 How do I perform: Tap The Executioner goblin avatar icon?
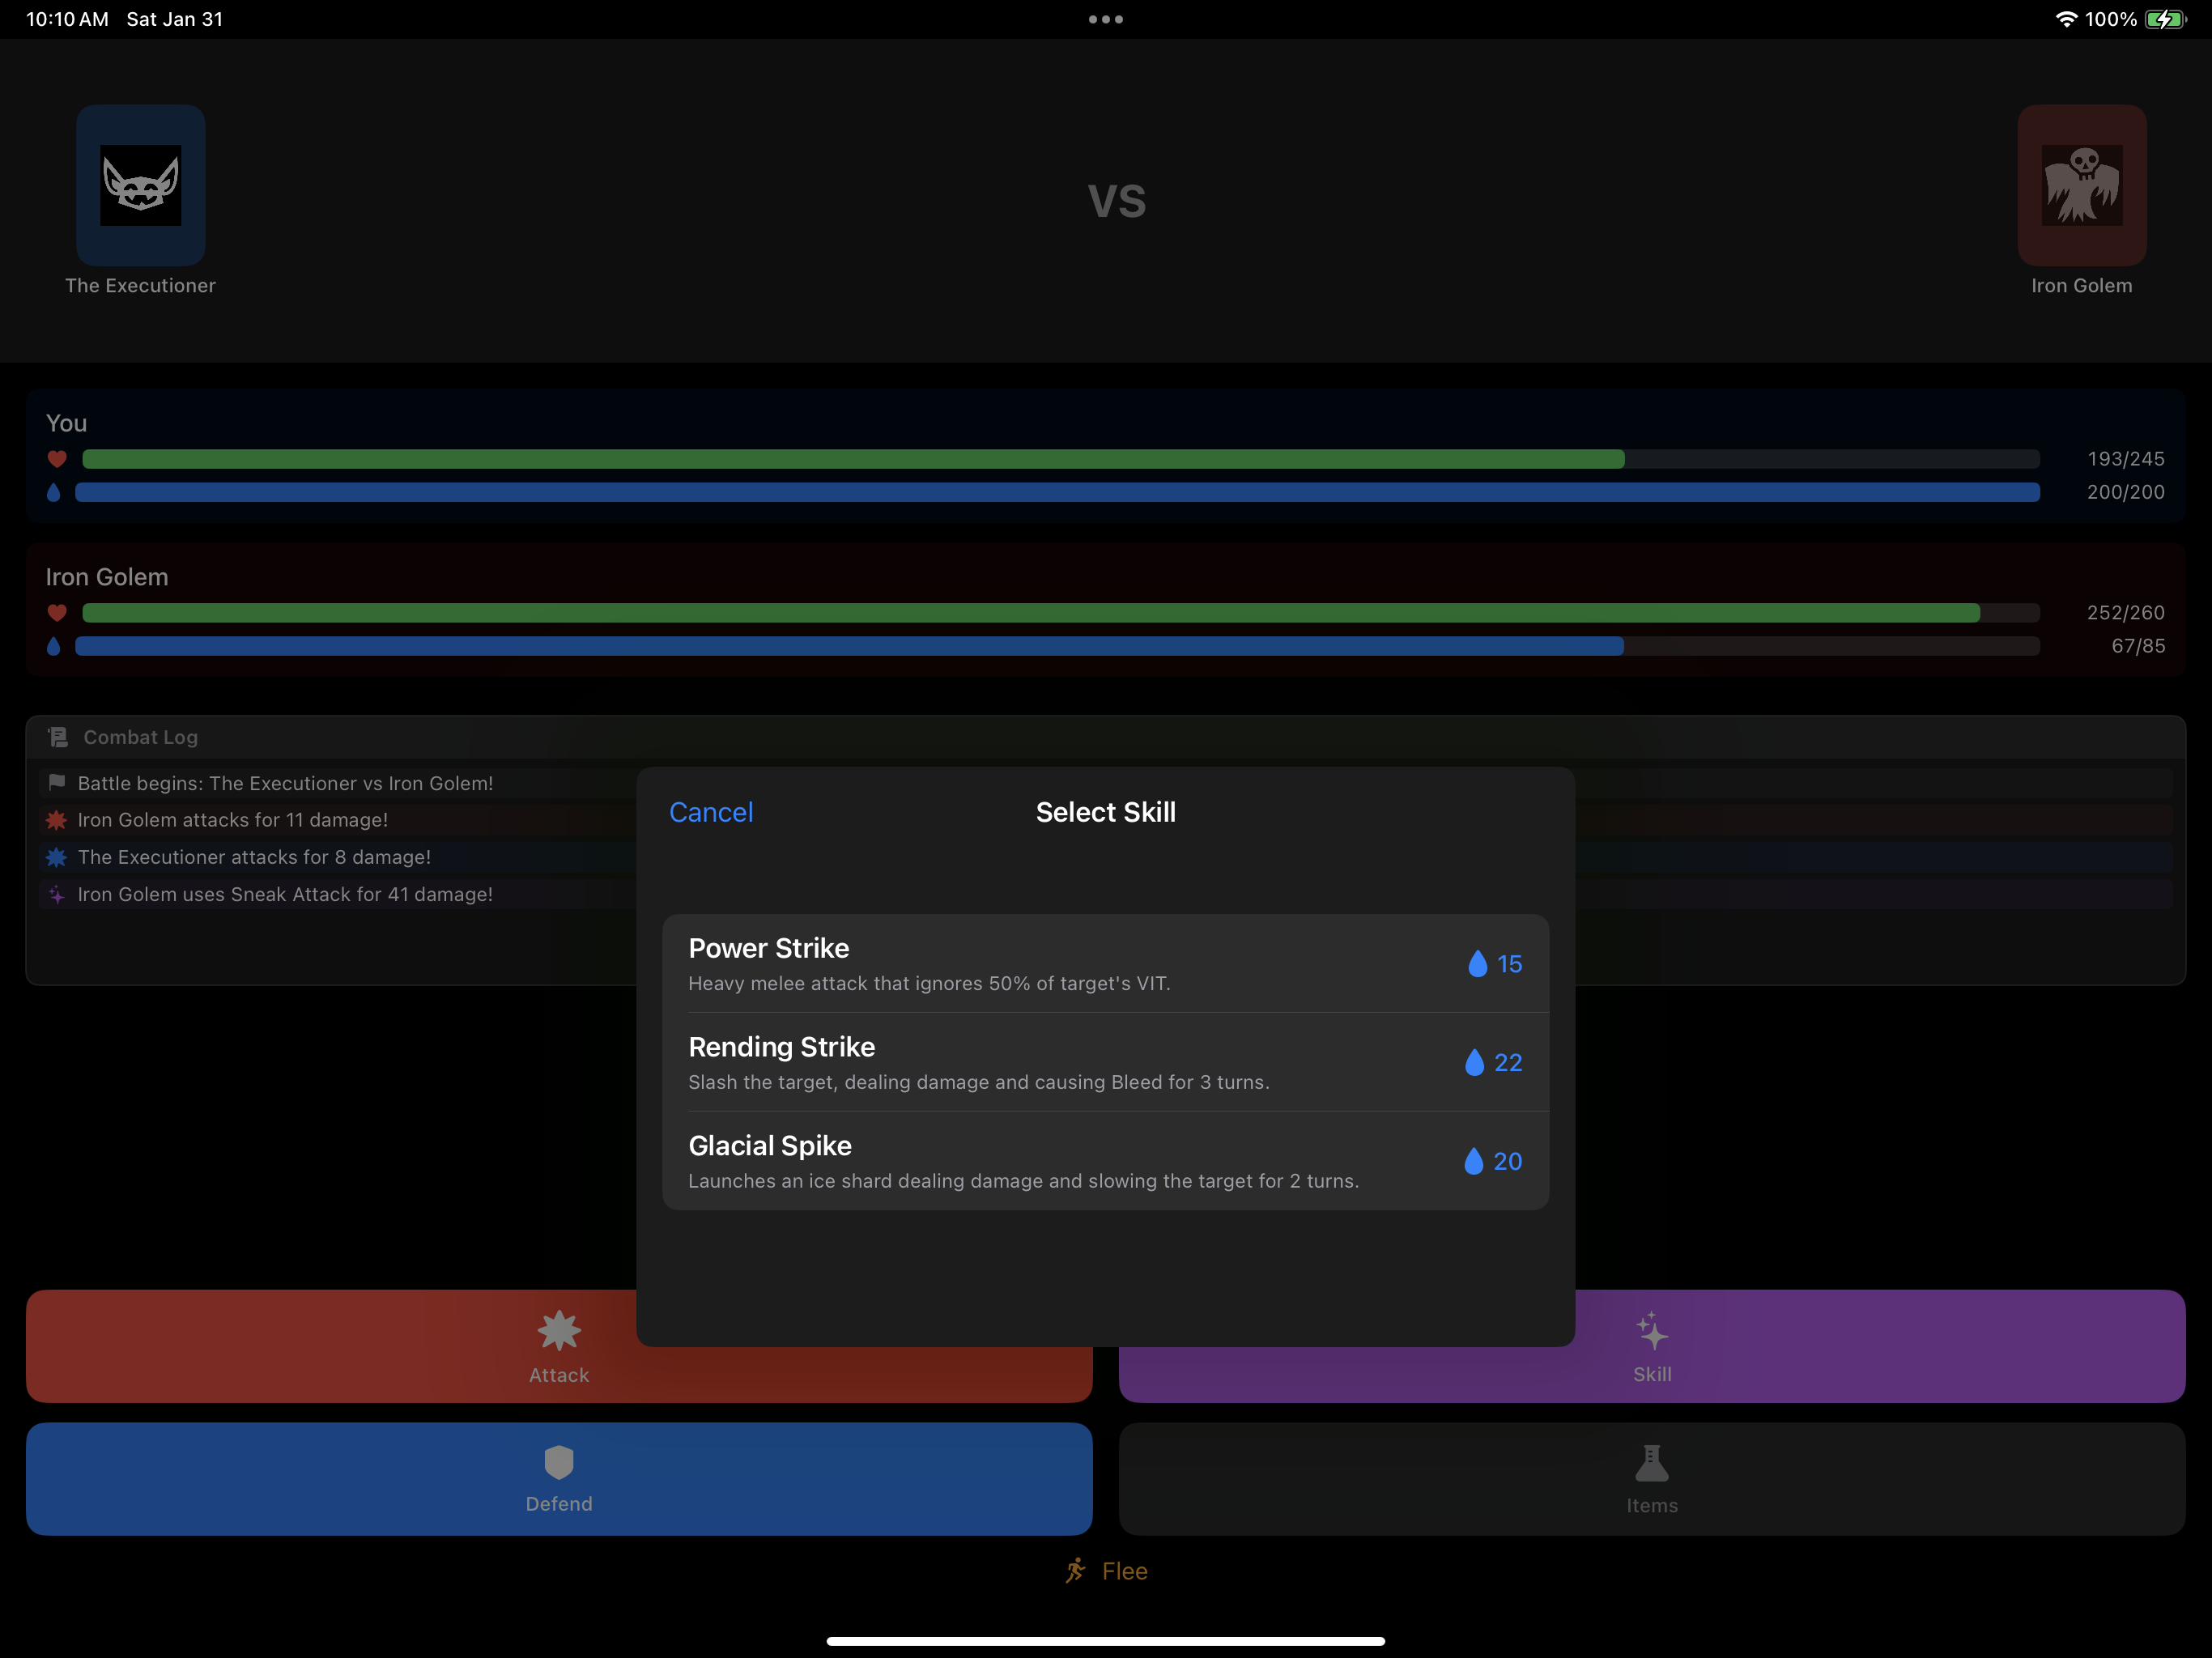140,185
